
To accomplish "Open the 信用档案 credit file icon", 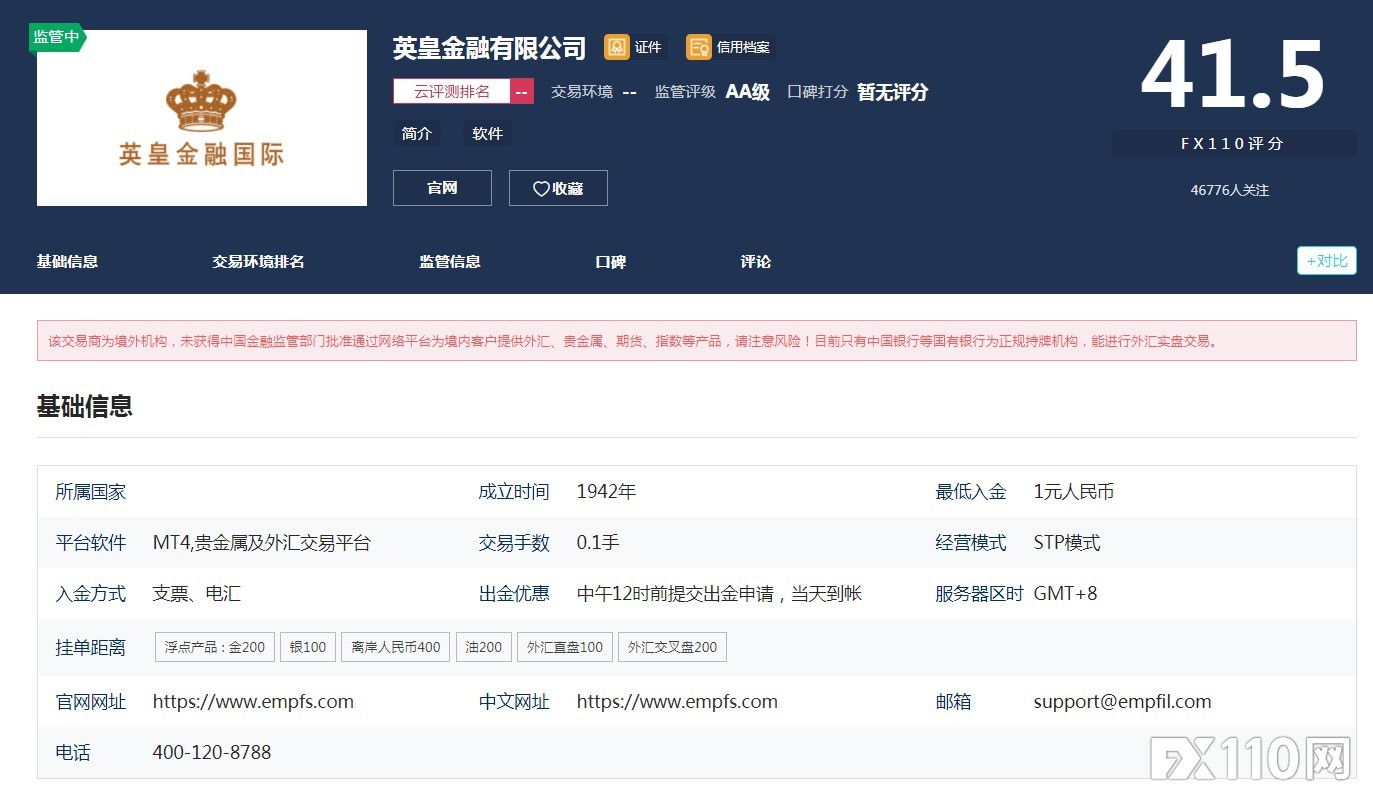I will 699,47.
